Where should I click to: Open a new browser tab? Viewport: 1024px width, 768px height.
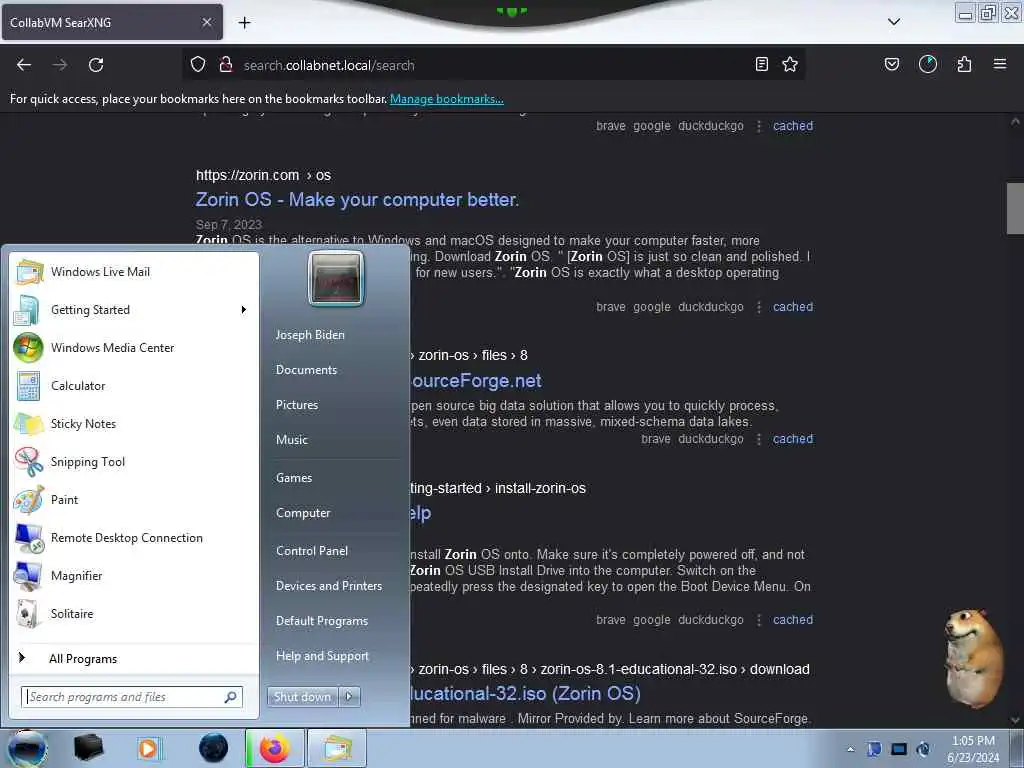[244, 23]
